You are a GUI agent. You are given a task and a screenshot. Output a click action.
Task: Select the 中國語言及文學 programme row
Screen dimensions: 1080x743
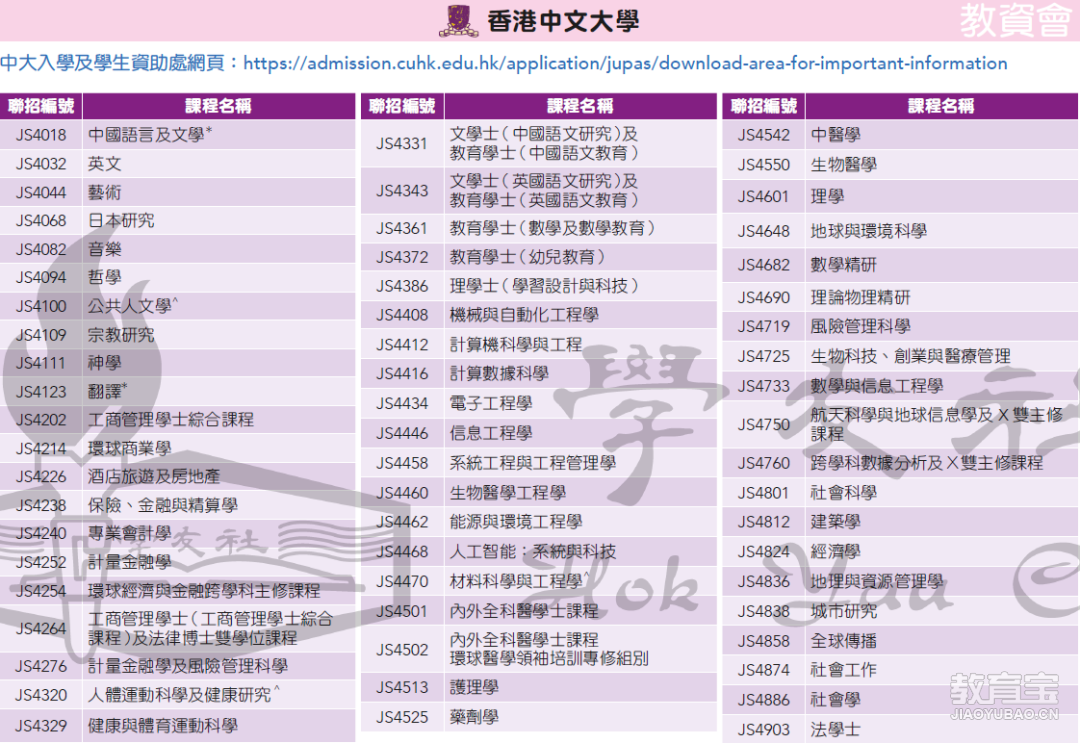click(x=177, y=135)
